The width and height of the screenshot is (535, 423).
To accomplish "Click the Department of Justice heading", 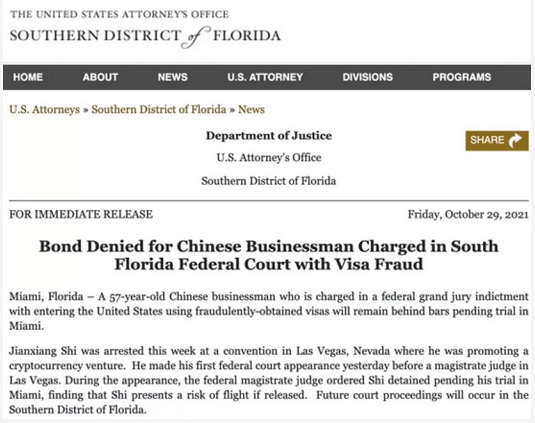I will 269,136.
